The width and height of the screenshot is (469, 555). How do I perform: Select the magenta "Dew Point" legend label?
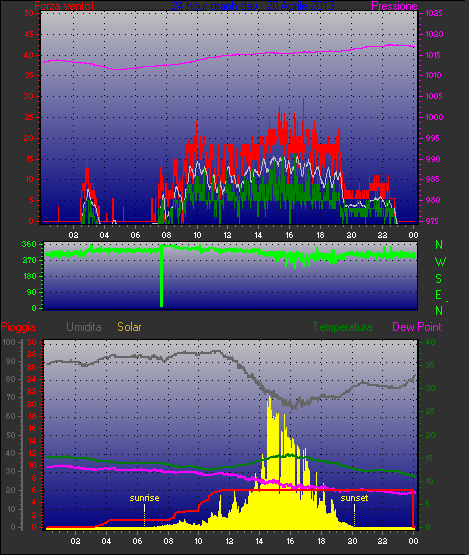coord(417,327)
